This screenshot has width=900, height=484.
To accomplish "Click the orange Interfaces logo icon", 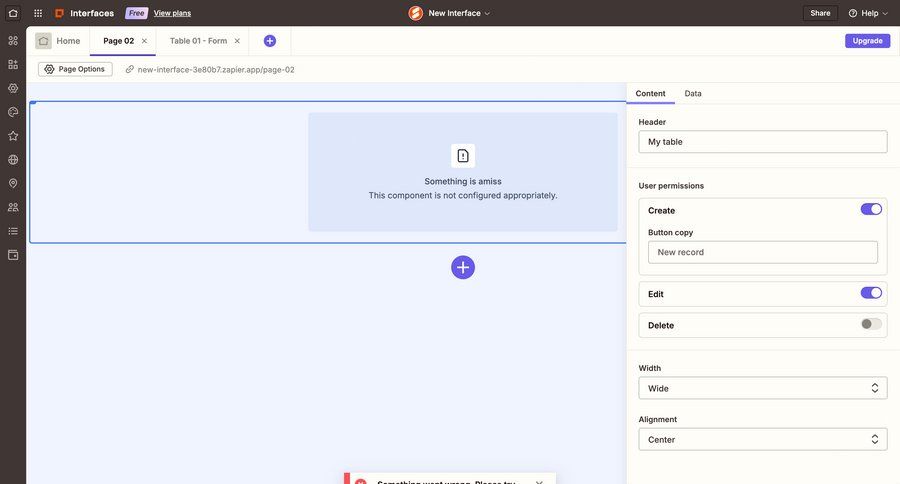I will pyautogui.click(x=59, y=13).
